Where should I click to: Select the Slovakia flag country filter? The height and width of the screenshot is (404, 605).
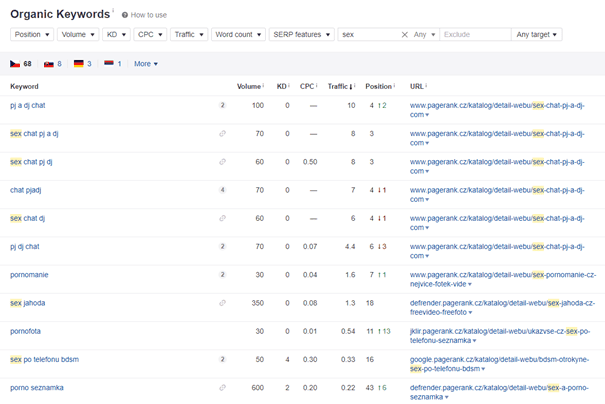49,63
